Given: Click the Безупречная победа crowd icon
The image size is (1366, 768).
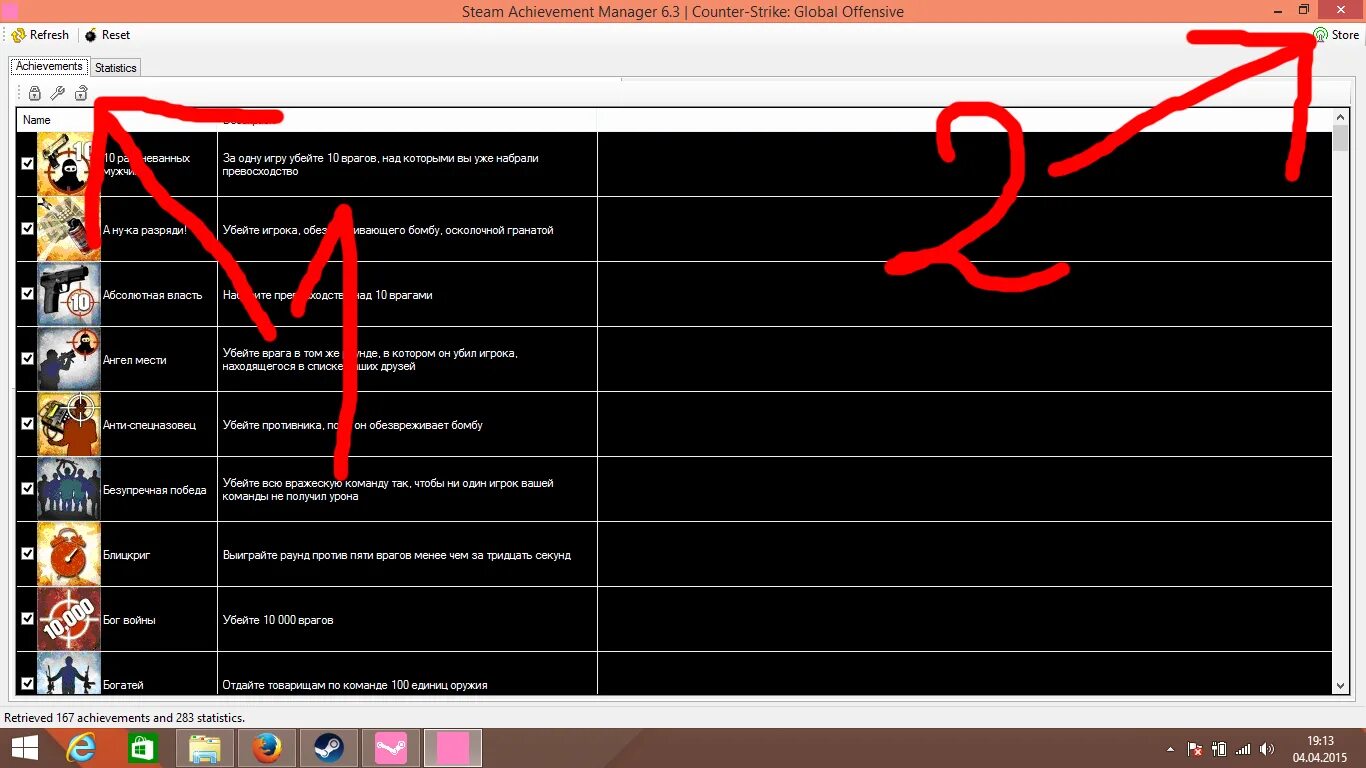Looking at the screenshot, I should tap(69, 489).
